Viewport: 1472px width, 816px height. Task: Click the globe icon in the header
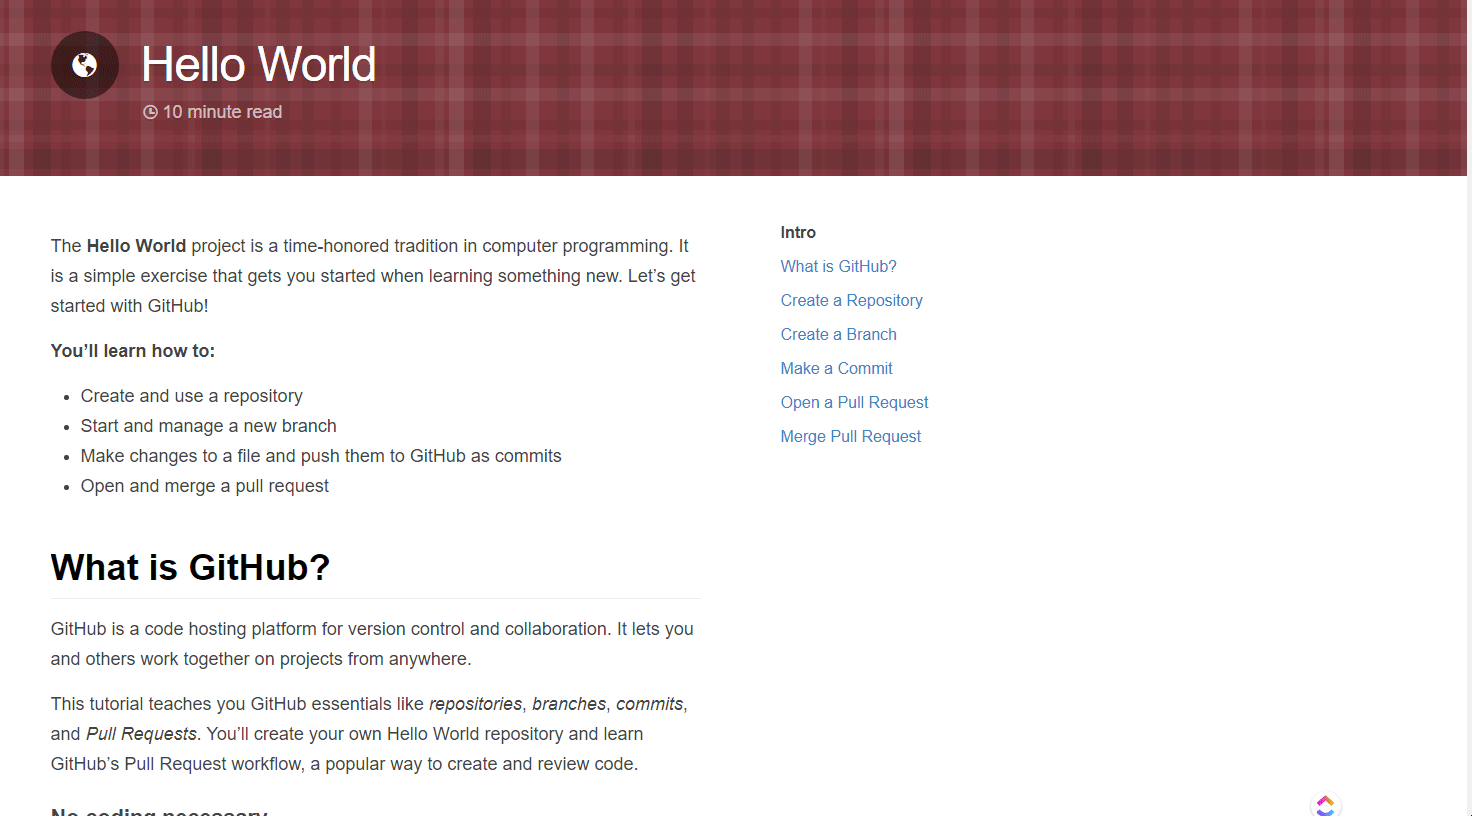pos(85,65)
